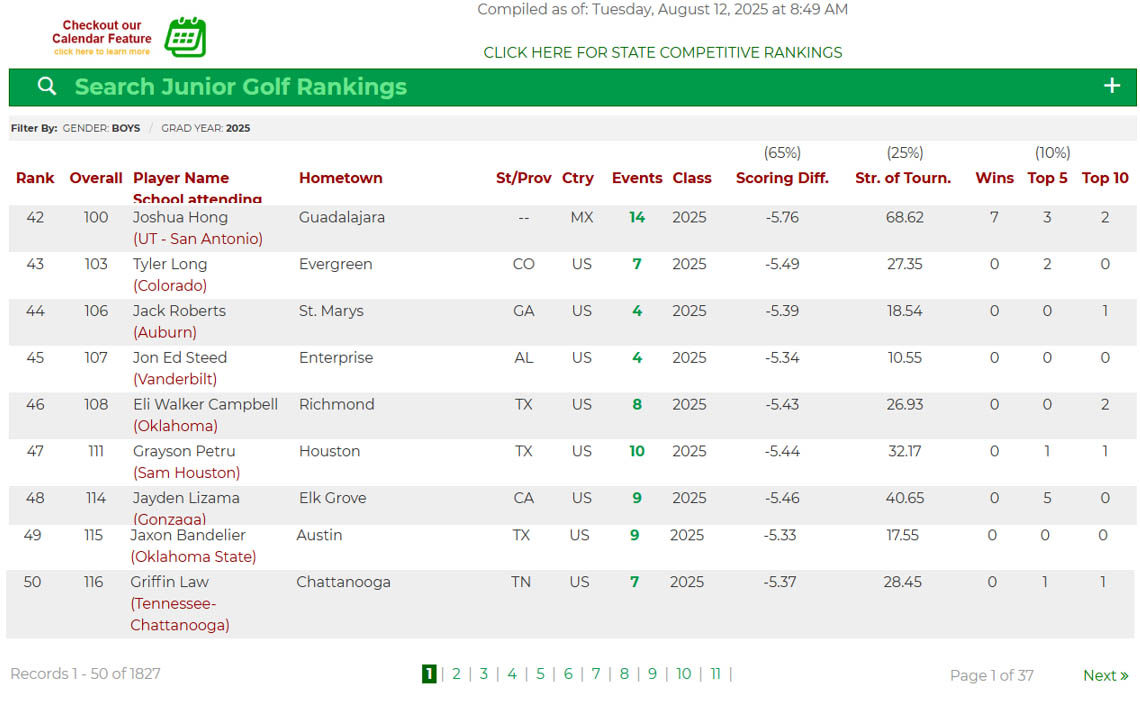
Task: Click the Search Junior Golf Rankings bar
Action: click(240, 87)
